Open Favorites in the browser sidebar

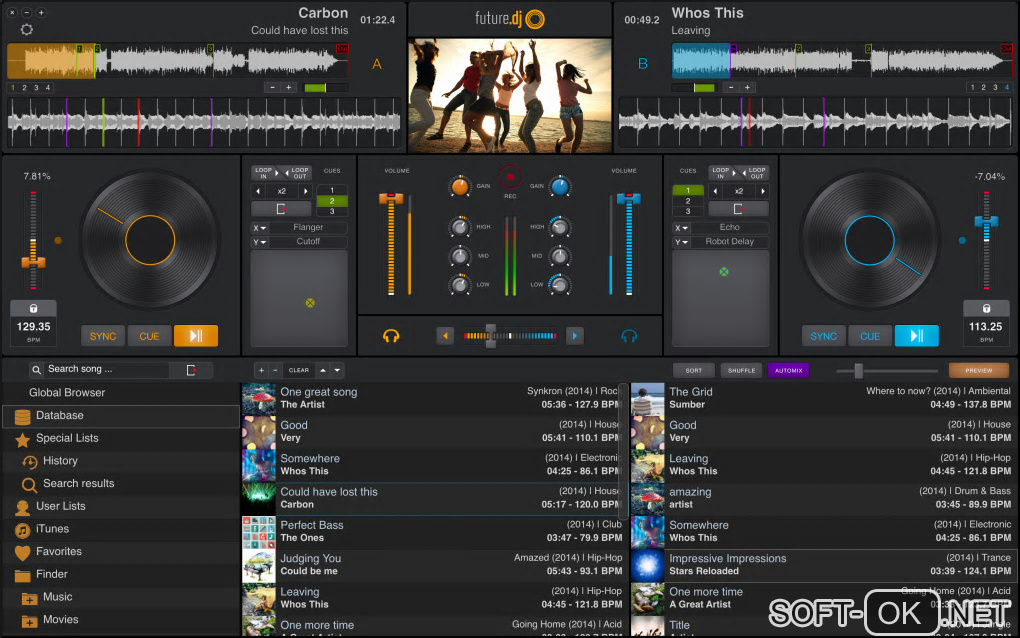coord(59,552)
